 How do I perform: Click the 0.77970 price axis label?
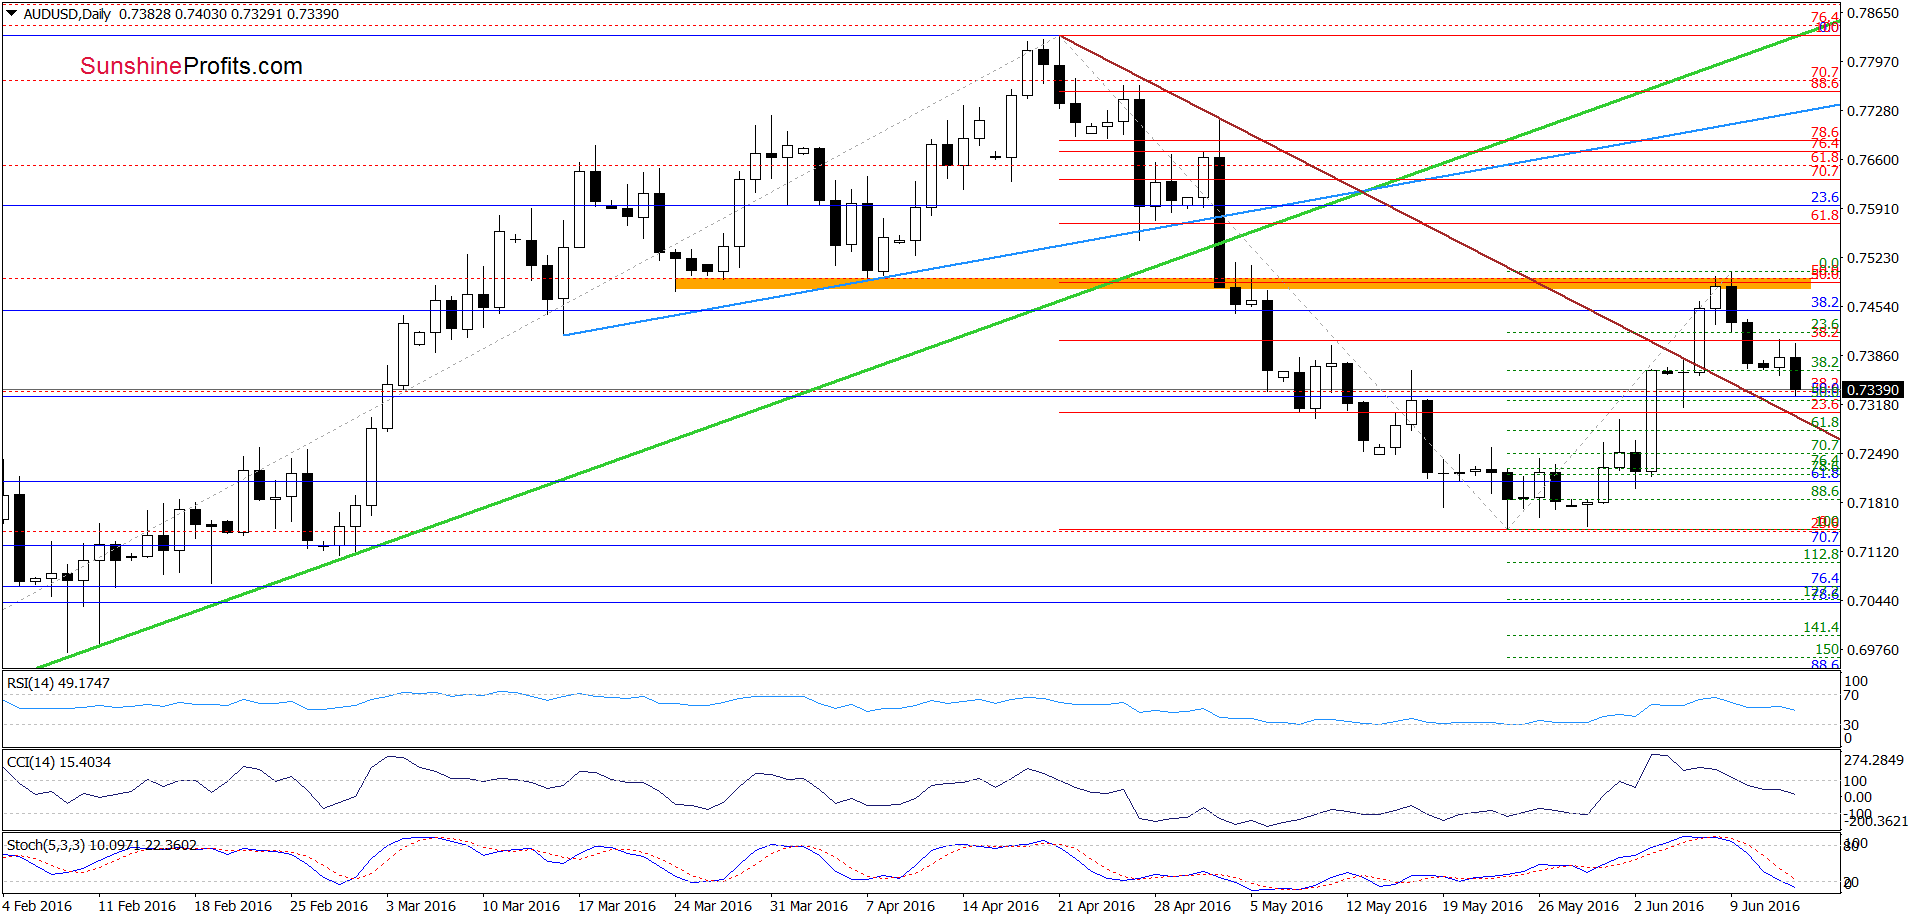(x=1872, y=62)
